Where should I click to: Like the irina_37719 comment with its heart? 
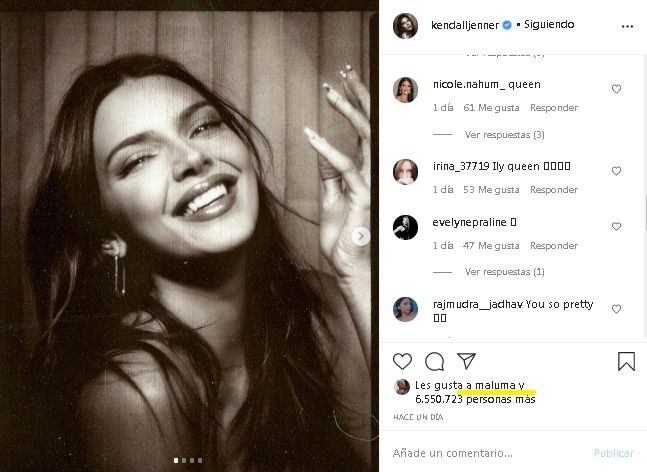(x=616, y=171)
